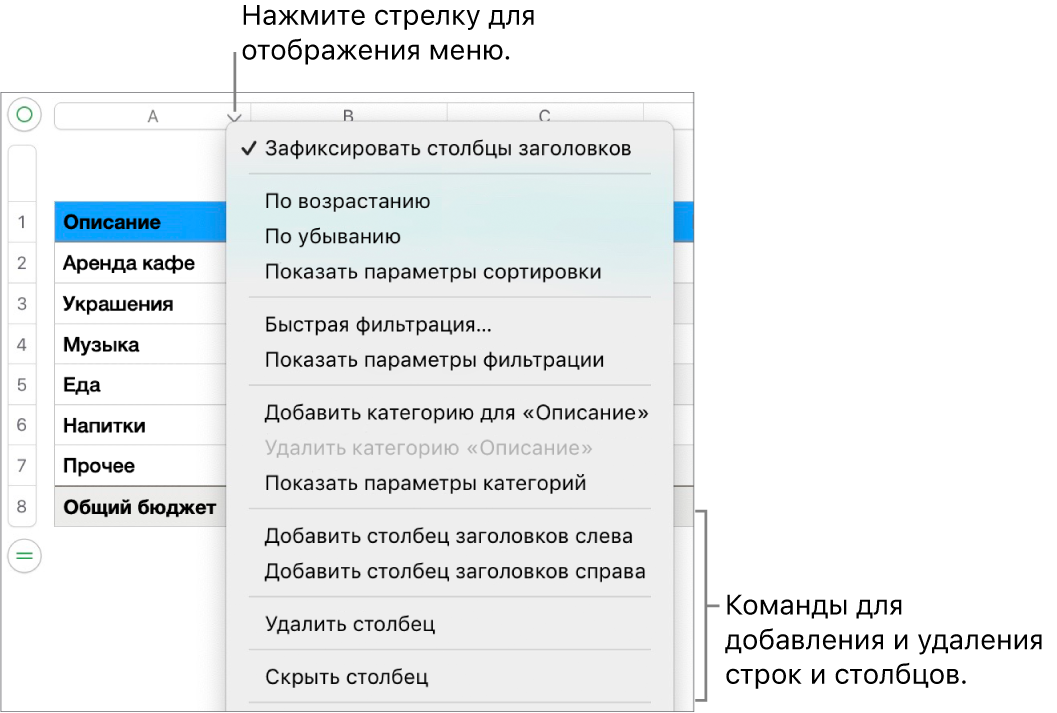This screenshot has height=713, width=1057.
Task: Select the column C header
Action: pyautogui.click(x=545, y=113)
